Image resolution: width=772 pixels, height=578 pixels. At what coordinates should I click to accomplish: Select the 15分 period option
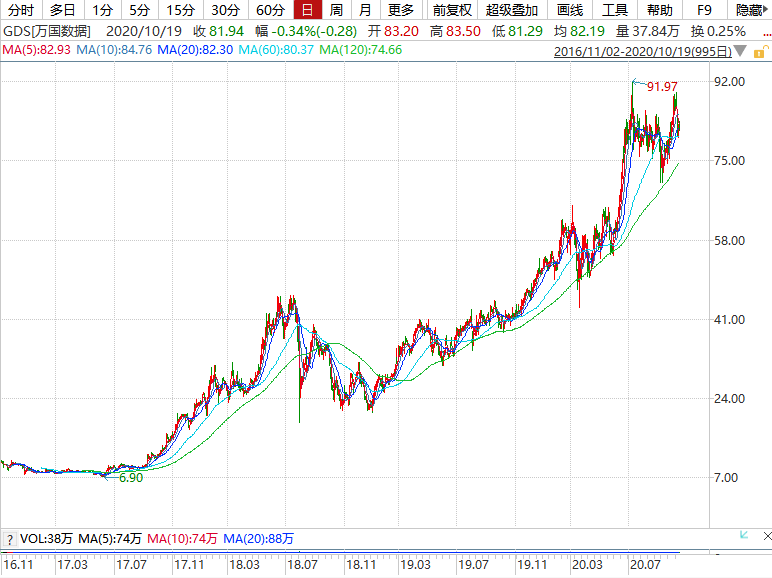pyautogui.click(x=180, y=10)
